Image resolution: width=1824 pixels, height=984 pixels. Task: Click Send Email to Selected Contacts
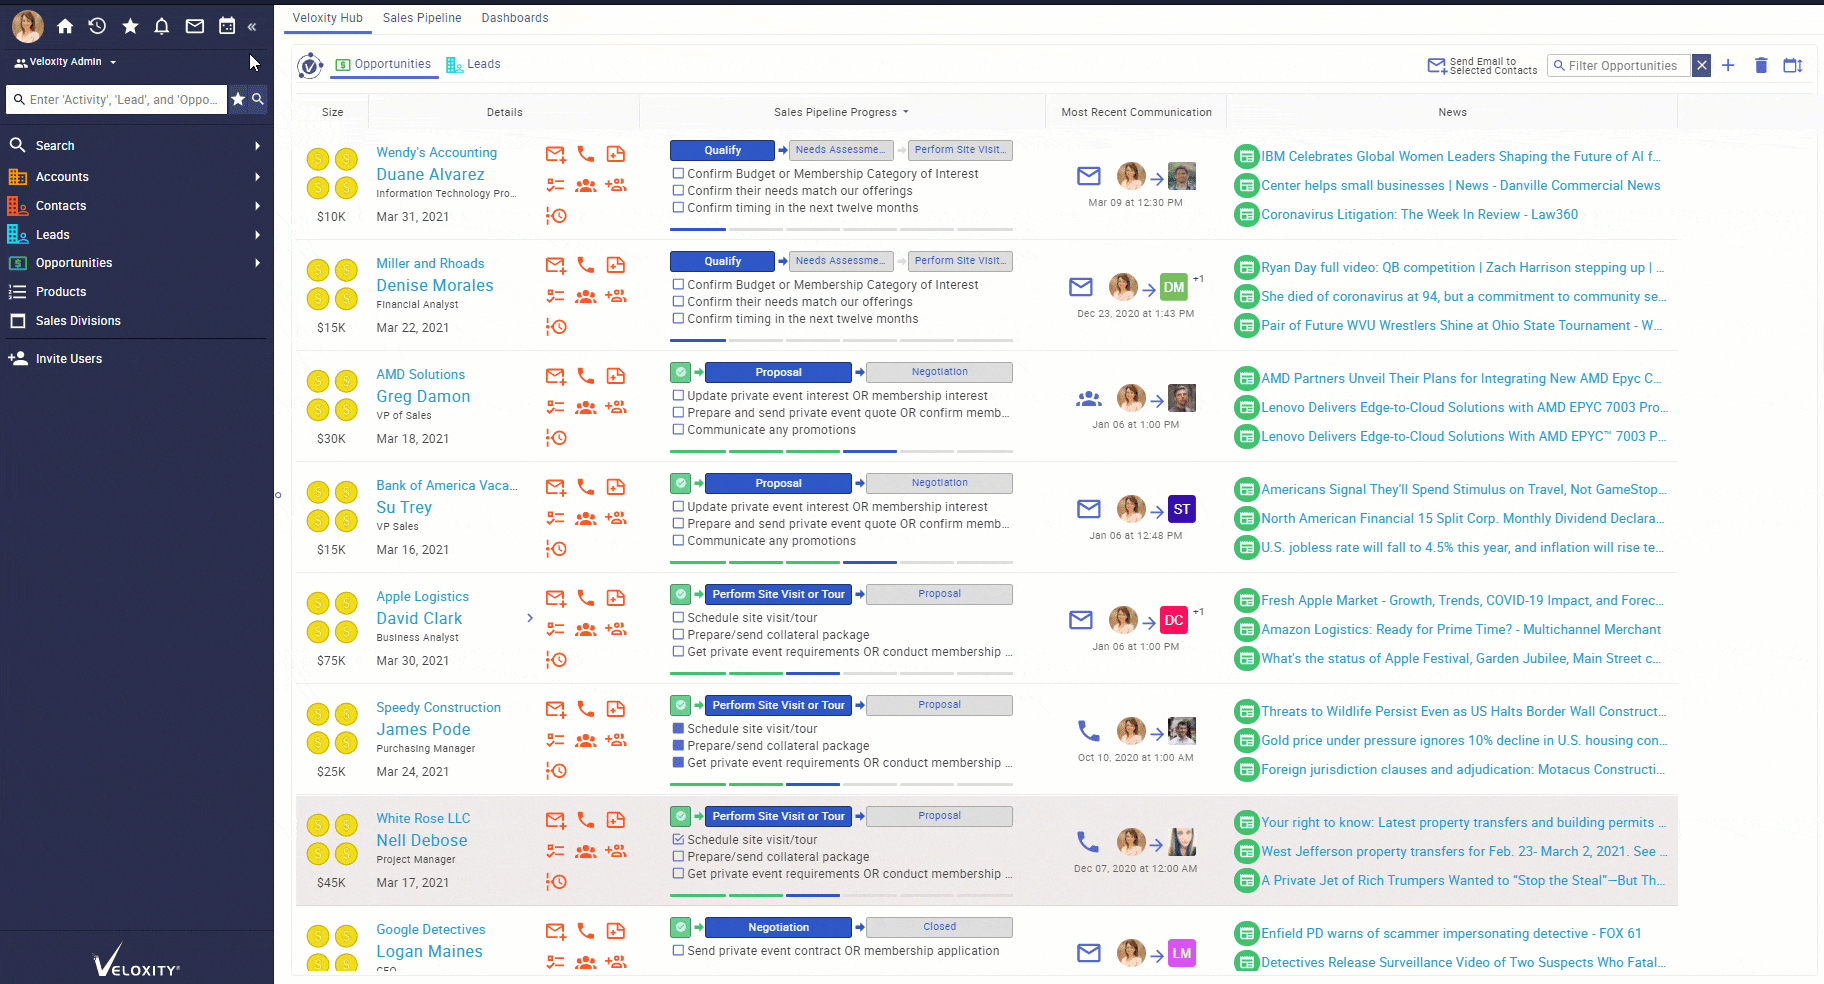tap(1482, 66)
